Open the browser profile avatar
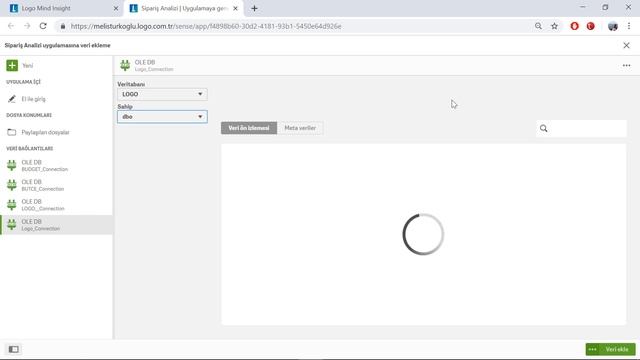Viewport: 640px width, 360px height. [x=613, y=26]
